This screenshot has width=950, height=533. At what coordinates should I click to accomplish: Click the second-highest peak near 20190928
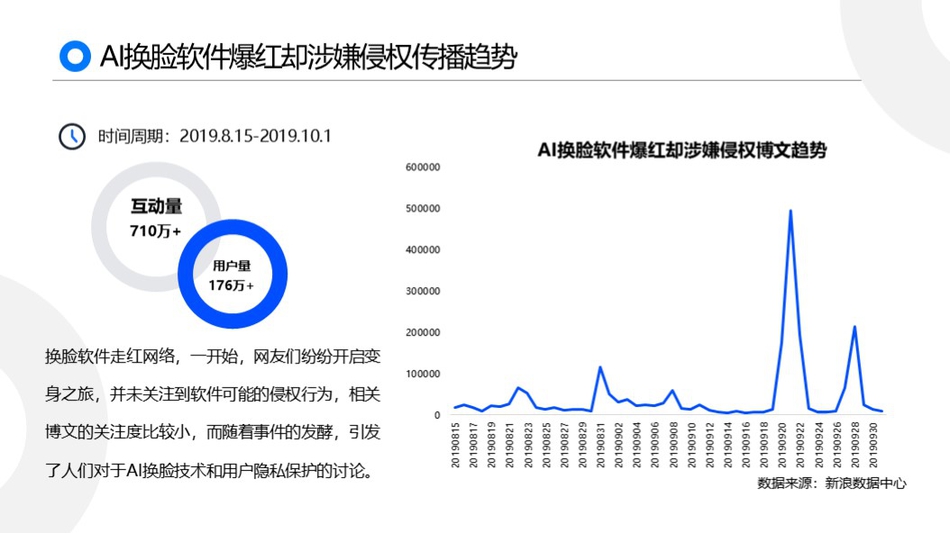[854, 328]
